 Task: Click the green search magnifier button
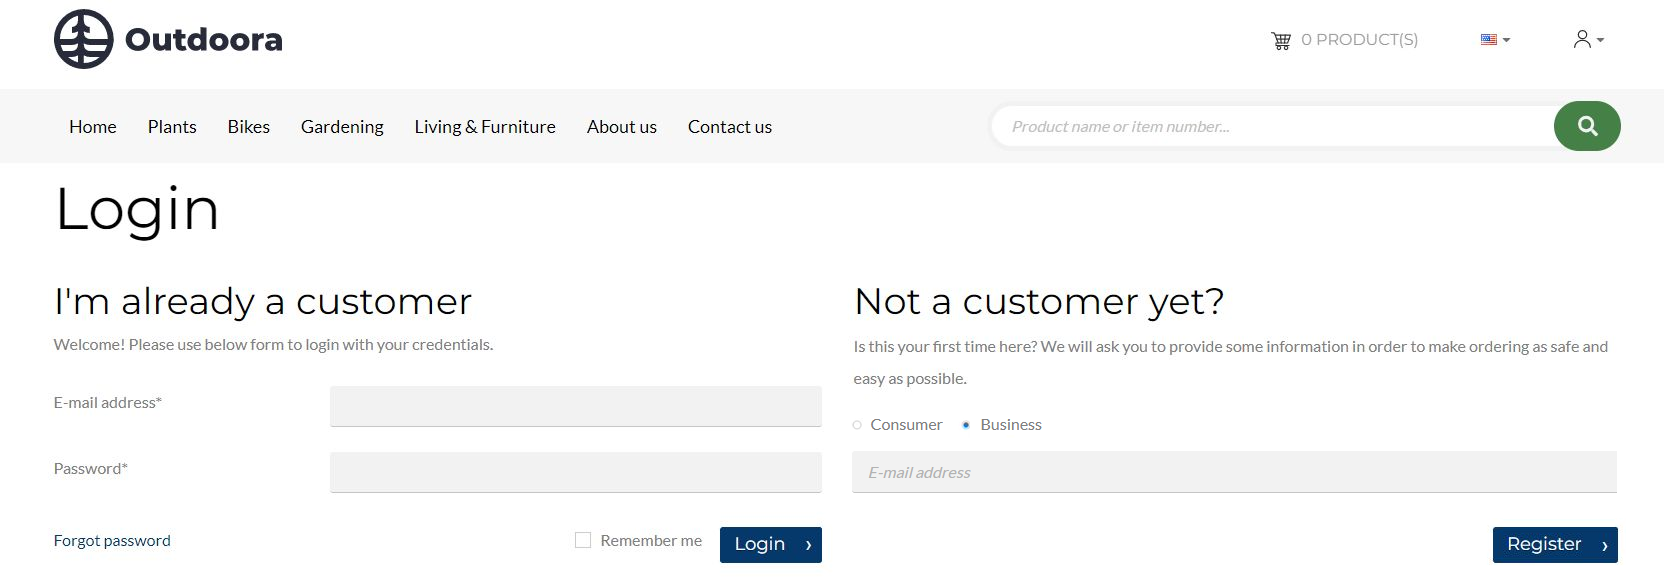pos(1587,126)
